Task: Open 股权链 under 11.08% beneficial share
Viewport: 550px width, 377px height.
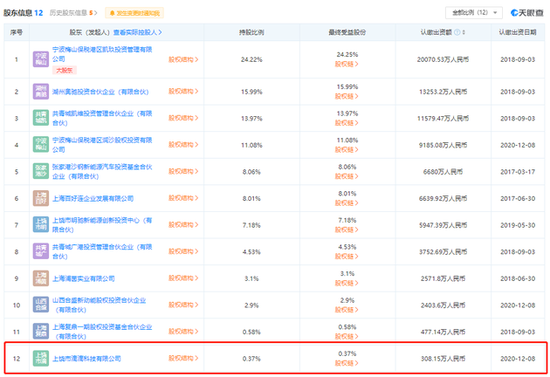Action: [347, 150]
